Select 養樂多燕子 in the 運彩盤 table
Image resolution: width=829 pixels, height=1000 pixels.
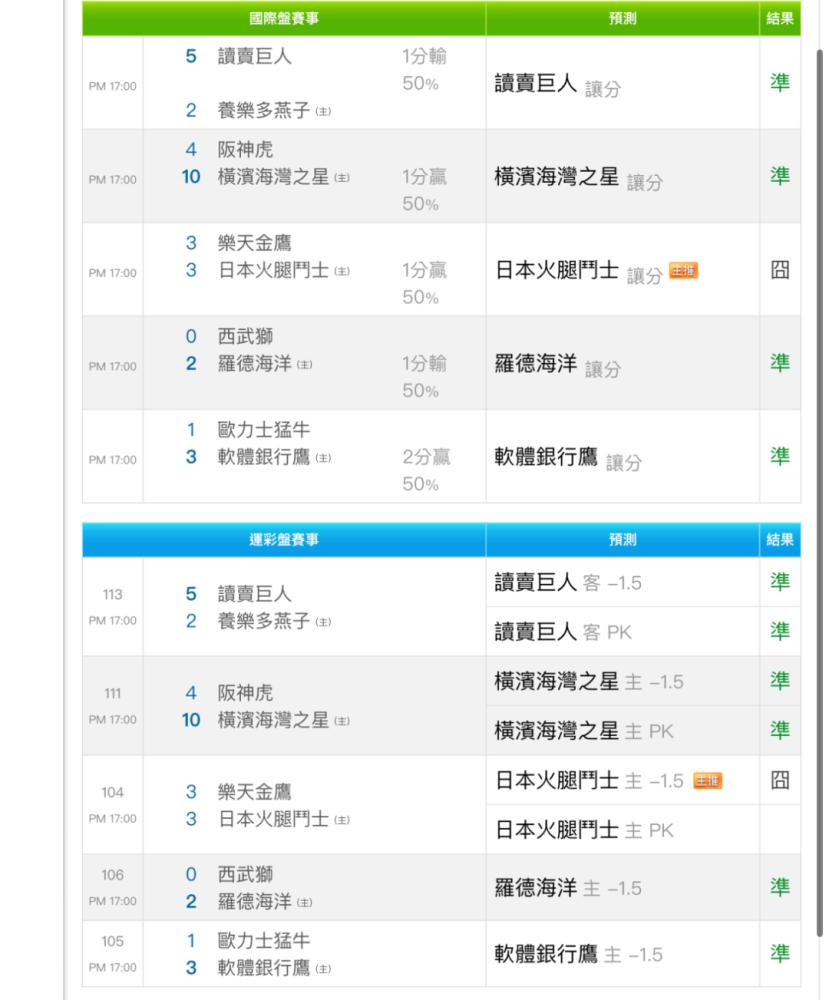pyautogui.click(x=263, y=621)
